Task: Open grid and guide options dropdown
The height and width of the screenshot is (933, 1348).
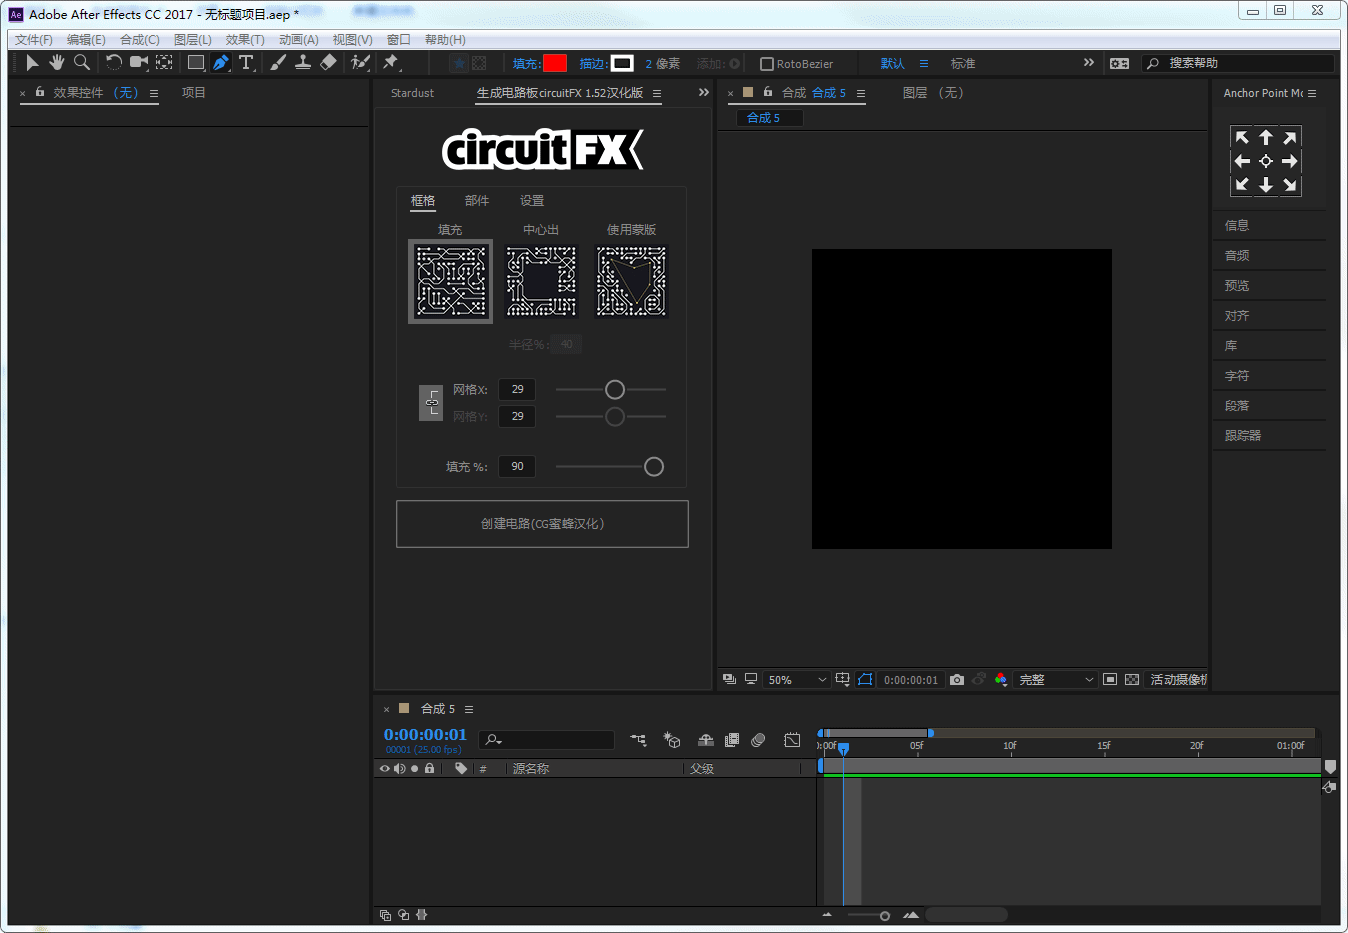Action: [x=842, y=680]
